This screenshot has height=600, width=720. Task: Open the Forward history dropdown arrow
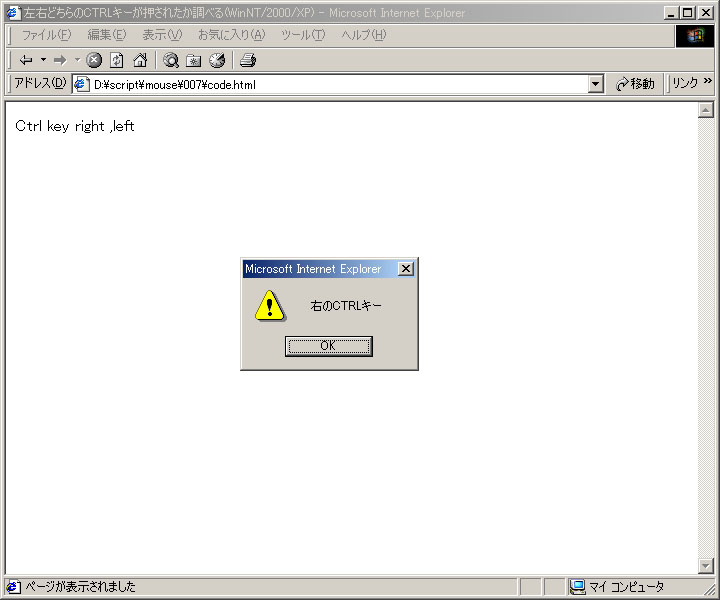77,60
